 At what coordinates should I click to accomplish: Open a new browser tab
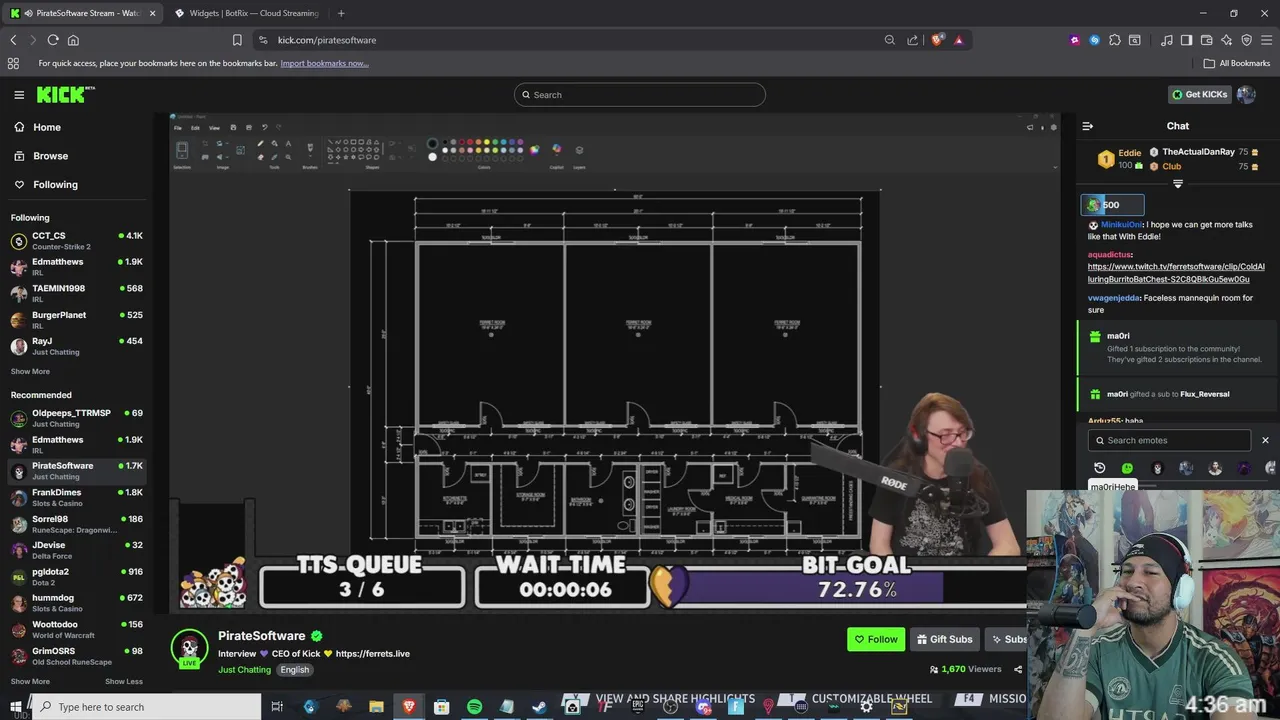click(341, 13)
